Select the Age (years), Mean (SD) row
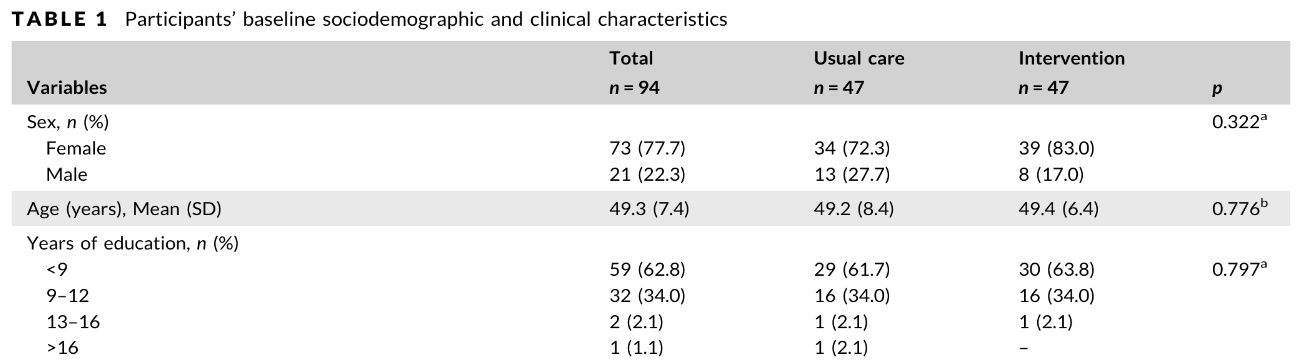 click(x=651, y=206)
